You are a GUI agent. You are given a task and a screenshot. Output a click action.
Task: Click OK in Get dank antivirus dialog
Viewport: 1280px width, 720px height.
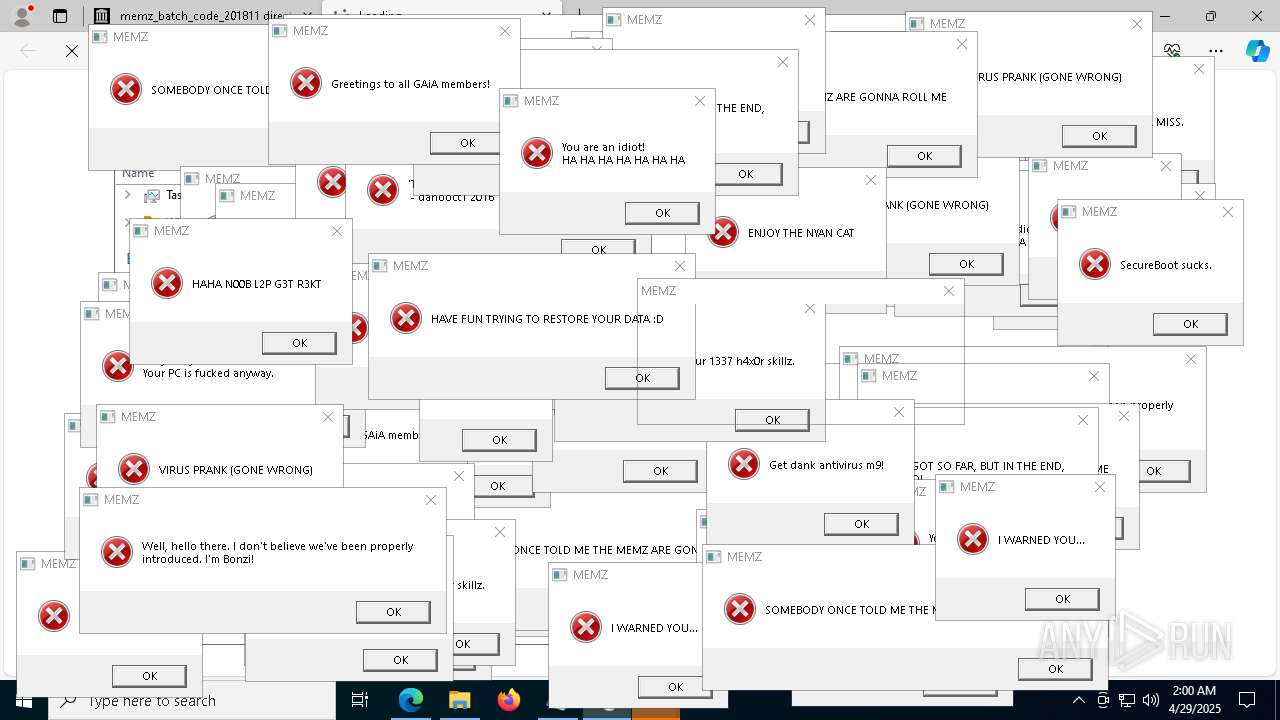point(861,524)
